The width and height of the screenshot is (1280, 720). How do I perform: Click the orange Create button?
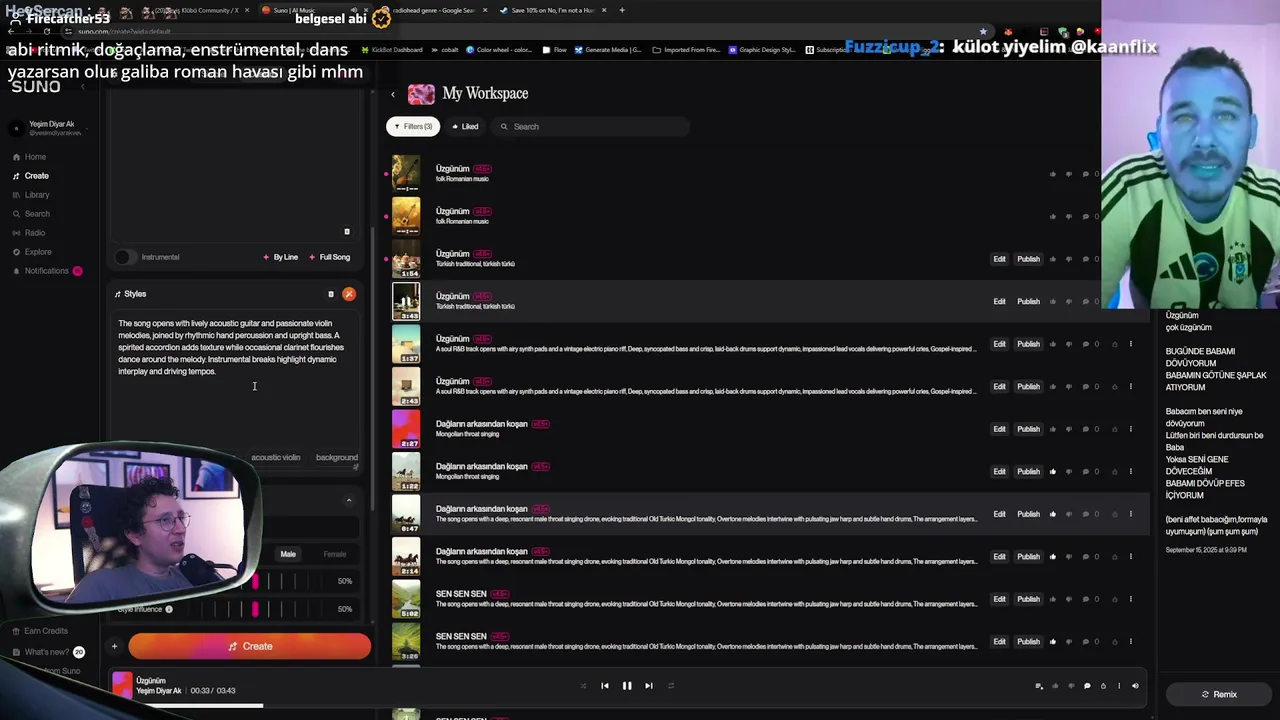click(249, 646)
